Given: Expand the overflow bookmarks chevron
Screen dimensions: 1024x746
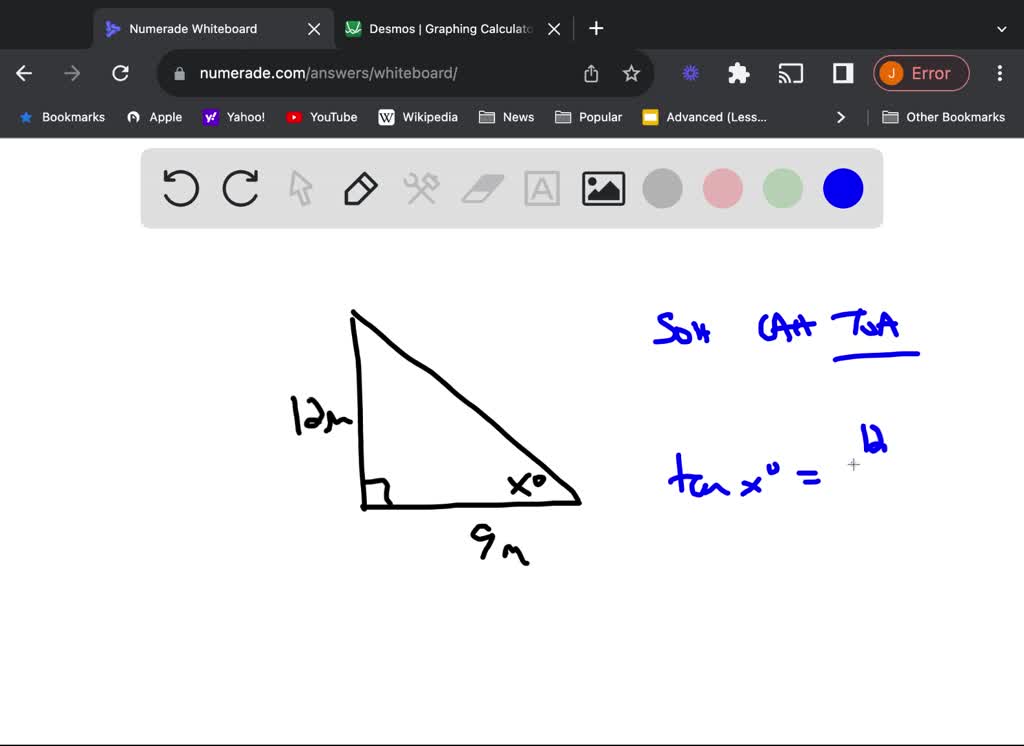Looking at the screenshot, I should tap(841, 117).
